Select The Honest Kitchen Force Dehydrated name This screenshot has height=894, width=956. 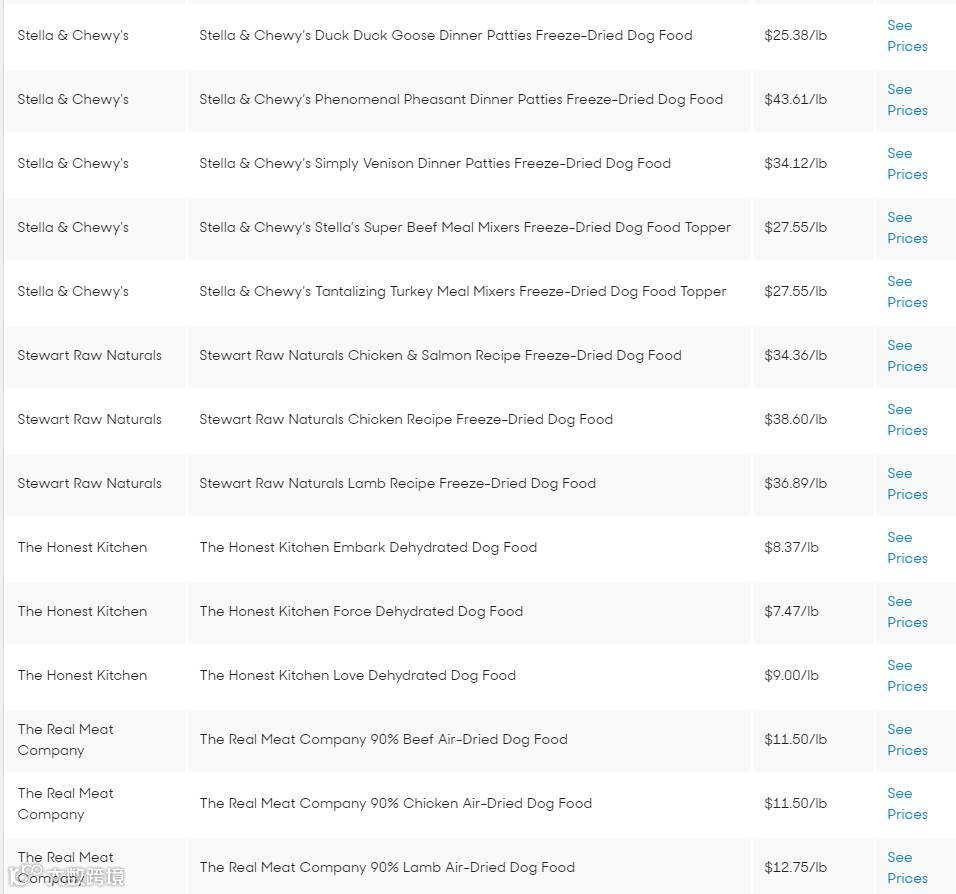coord(361,612)
